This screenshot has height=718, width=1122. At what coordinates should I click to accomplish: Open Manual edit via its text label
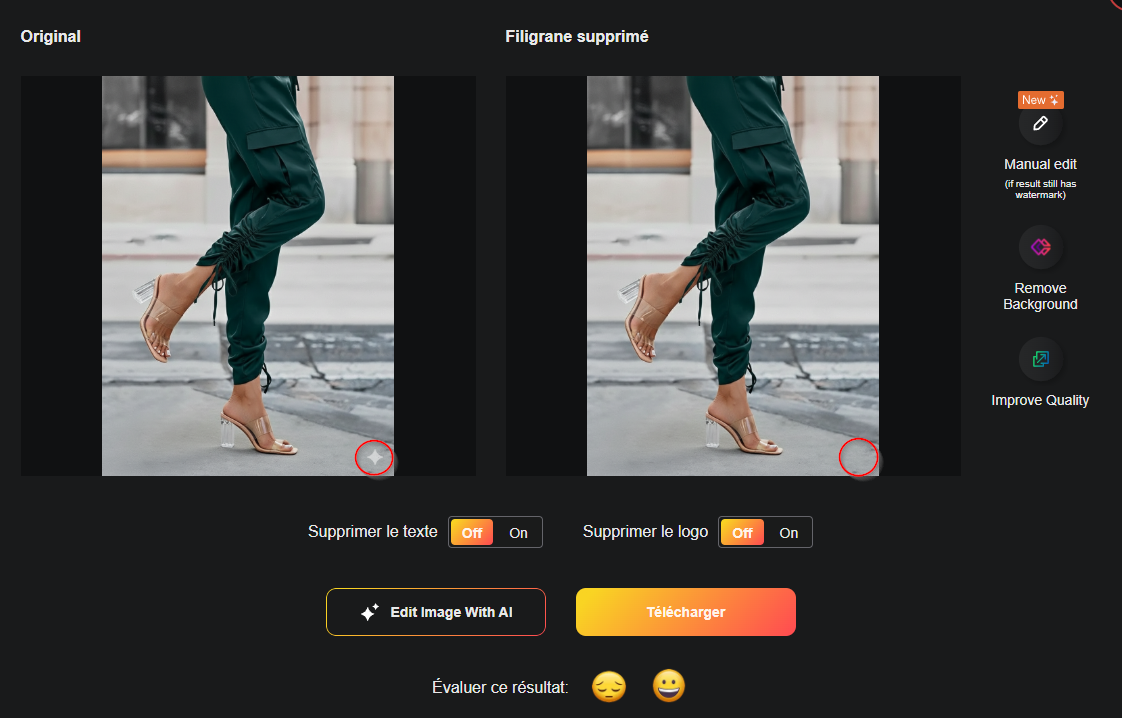[1040, 163]
